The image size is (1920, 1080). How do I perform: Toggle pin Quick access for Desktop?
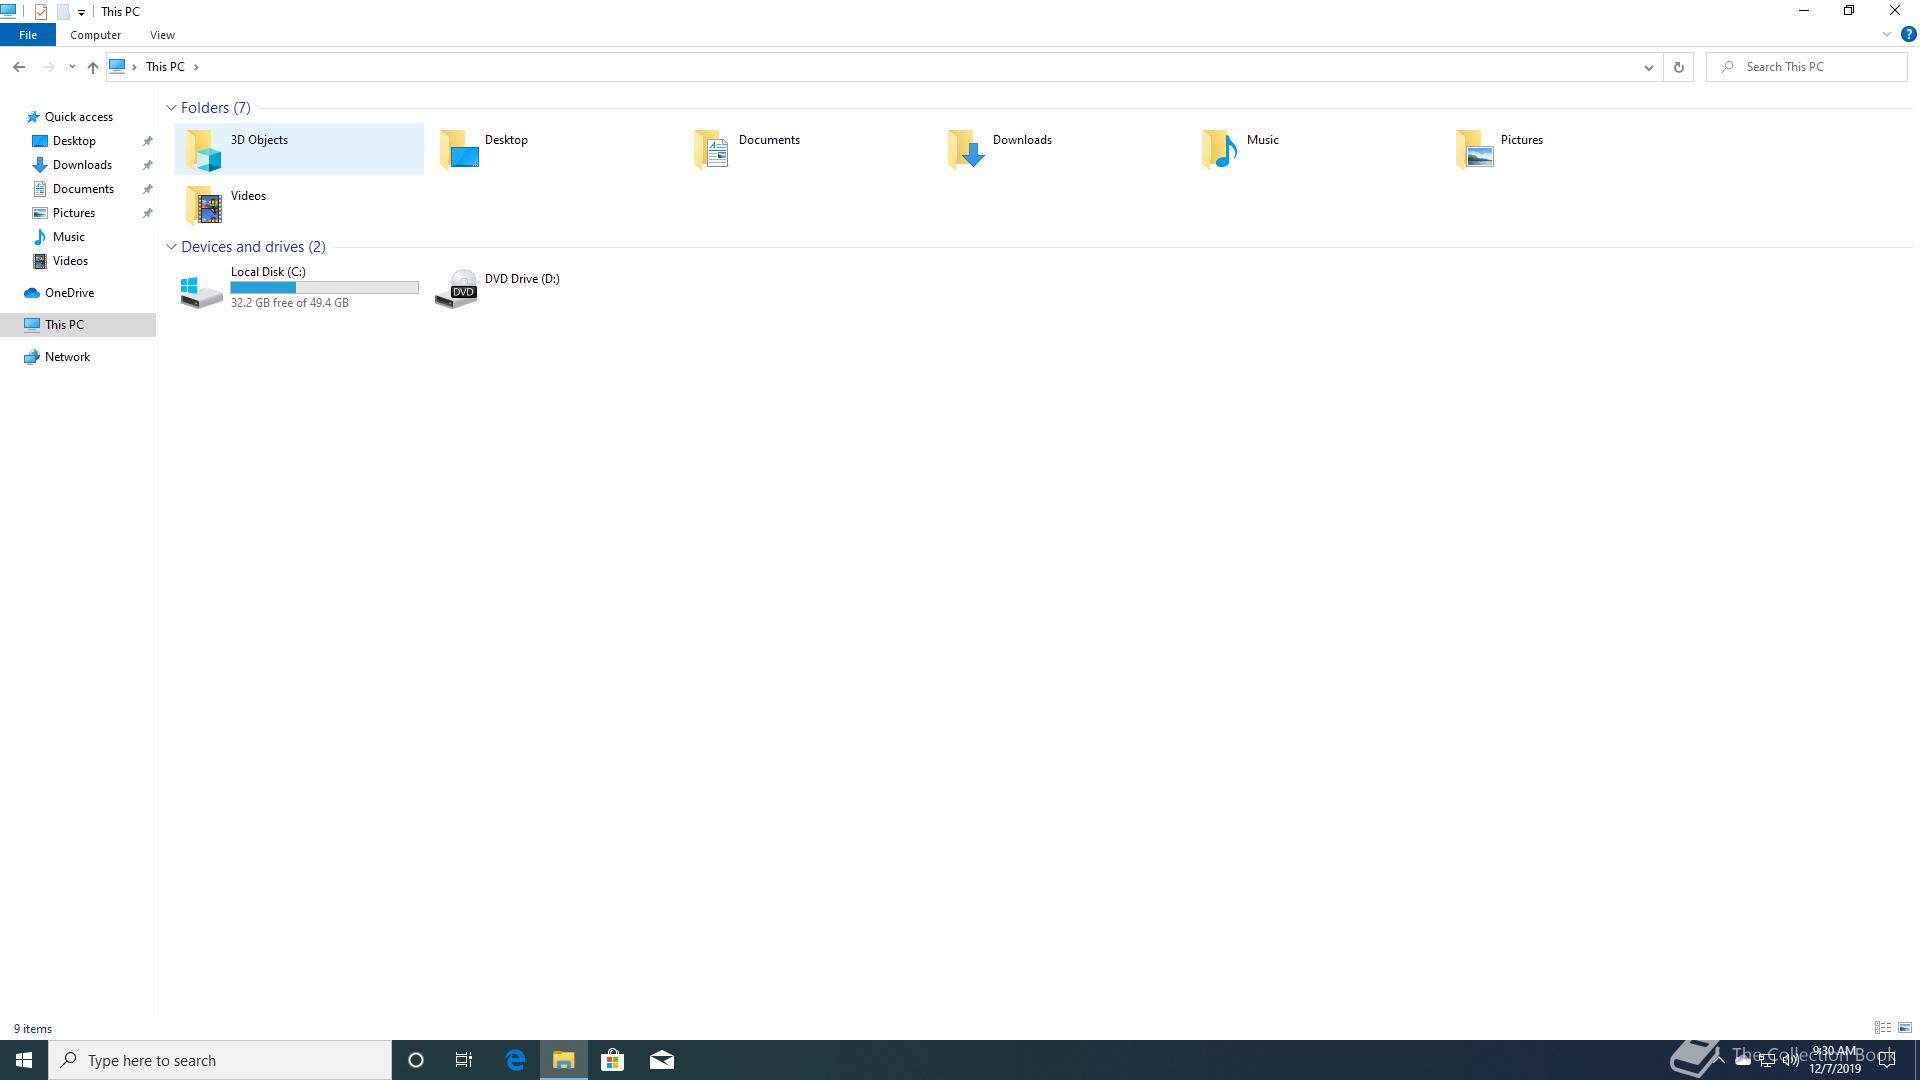148,140
